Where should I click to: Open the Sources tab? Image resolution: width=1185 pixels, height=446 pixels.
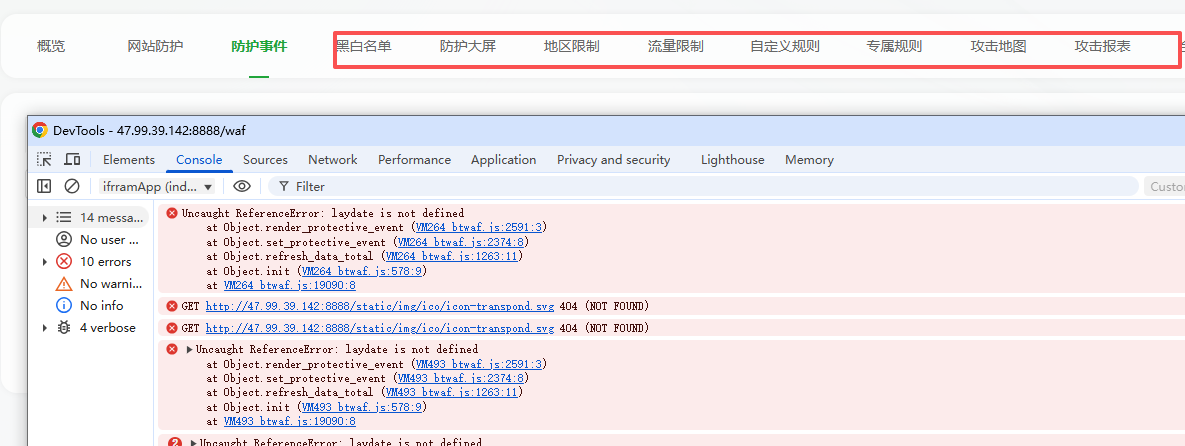tap(265, 160)
